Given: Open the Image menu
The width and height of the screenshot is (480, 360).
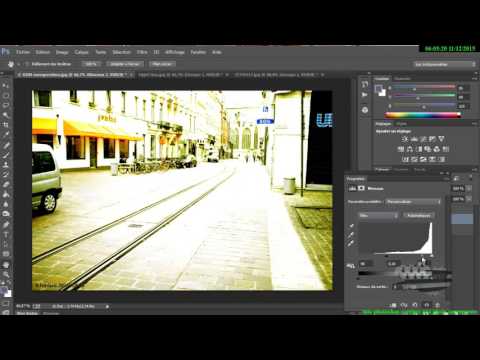Looking at the screenshot, I should pos(62,52).
